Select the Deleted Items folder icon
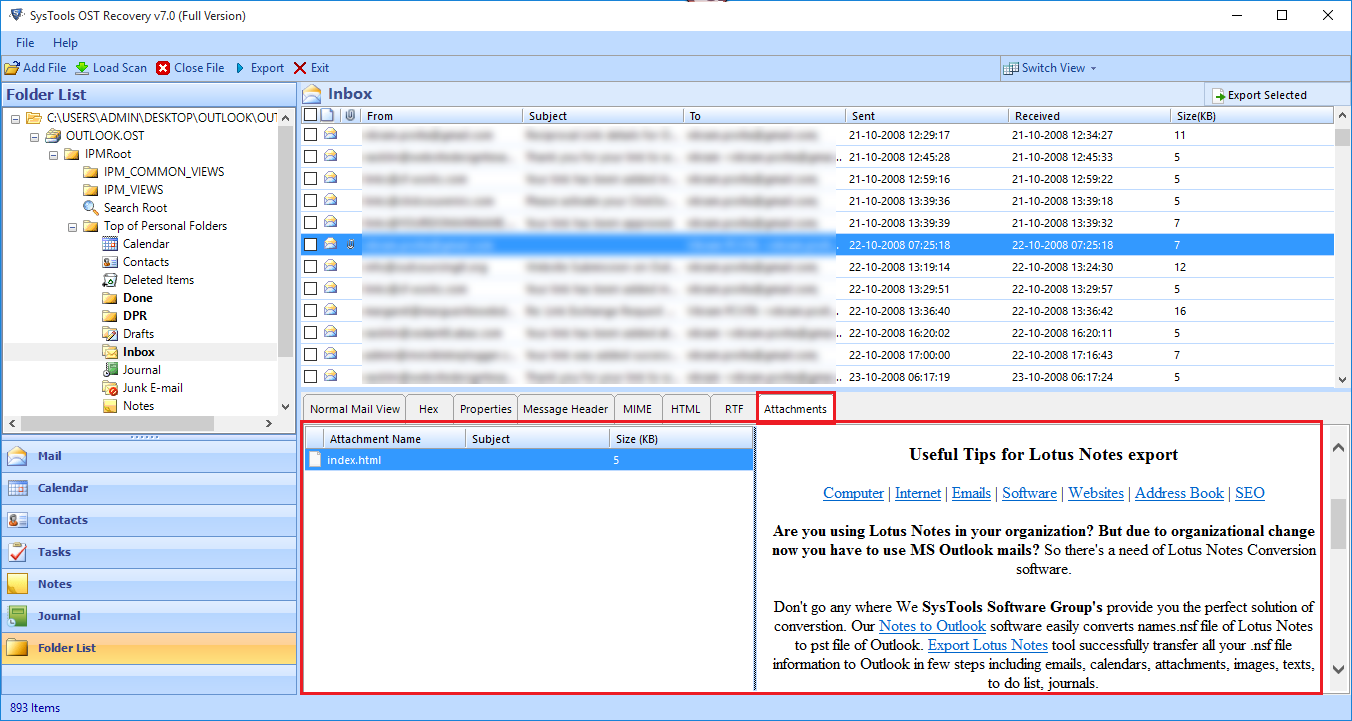1352x721 pixels. pyautogui.click(x=110, y=280)
